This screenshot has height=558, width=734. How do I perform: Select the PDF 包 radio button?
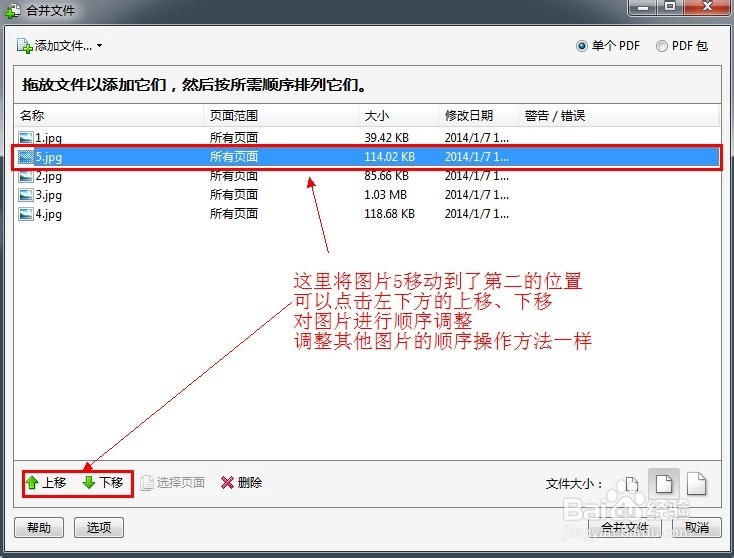[x=661, y=46]
